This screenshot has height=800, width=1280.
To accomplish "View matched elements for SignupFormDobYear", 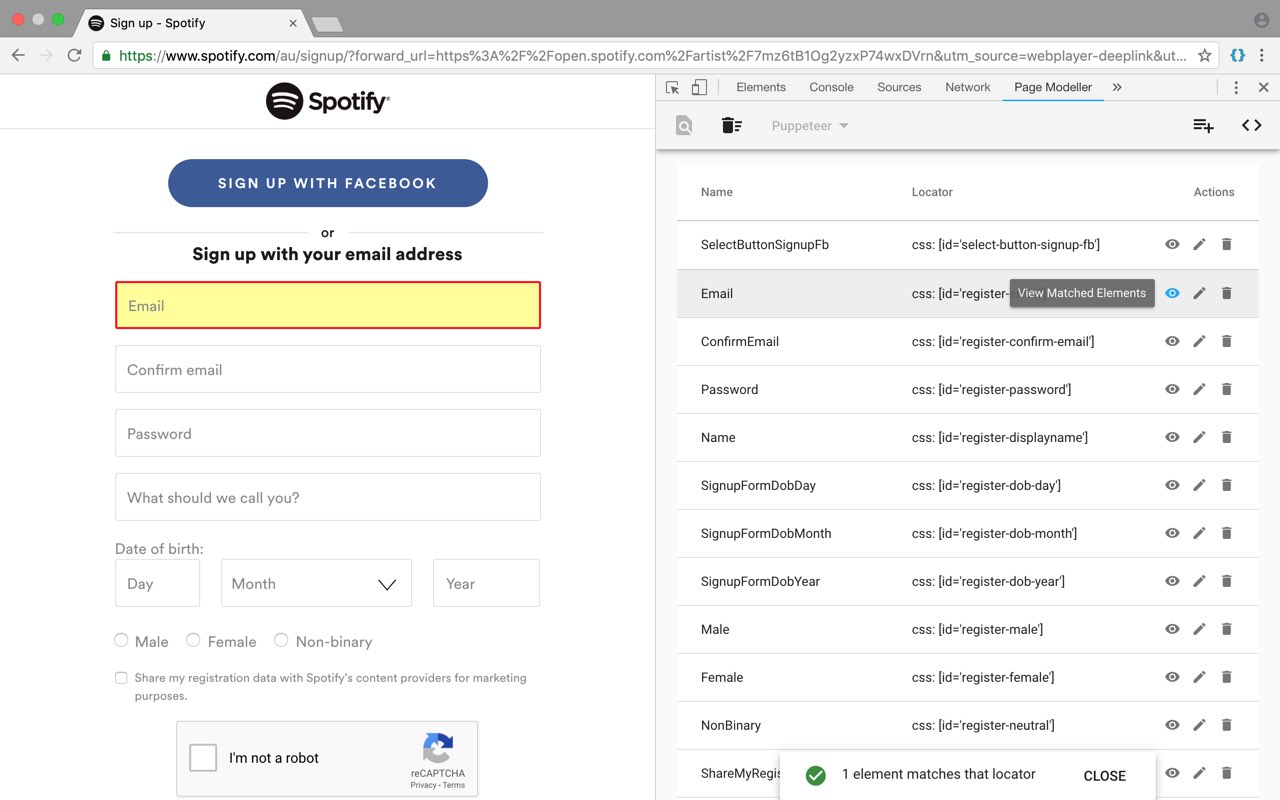I will tap(1172, 581).
